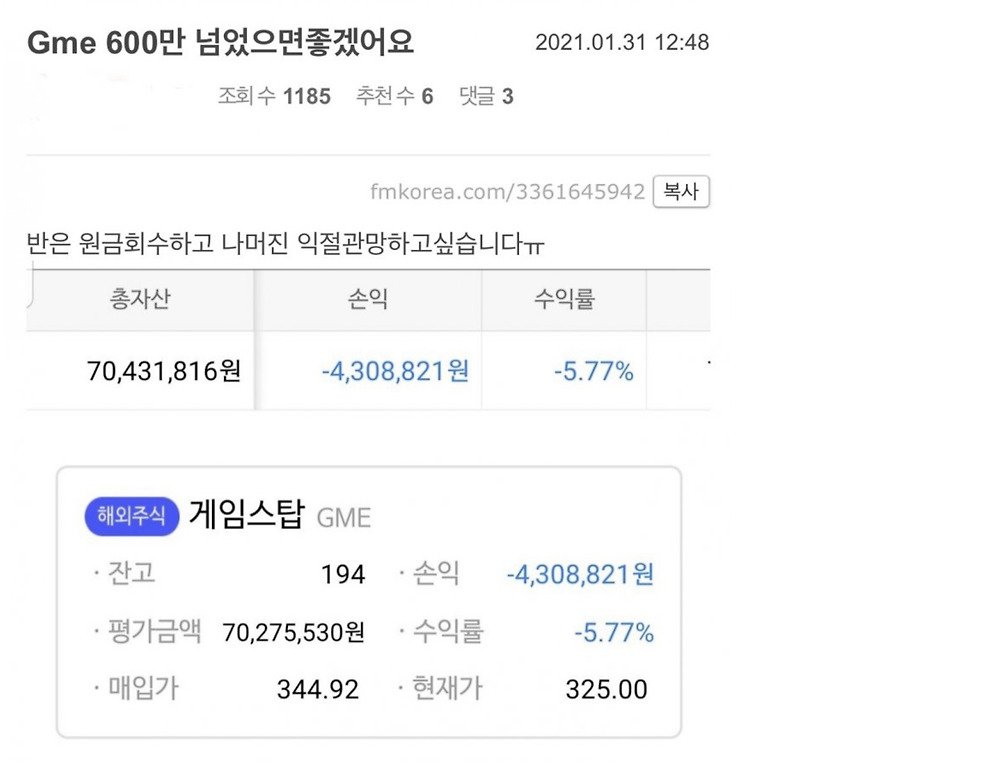Select the 댓글 3 comment count
Image resolution: width=1000 pixels, height=774 pixels.
(486, 96)
